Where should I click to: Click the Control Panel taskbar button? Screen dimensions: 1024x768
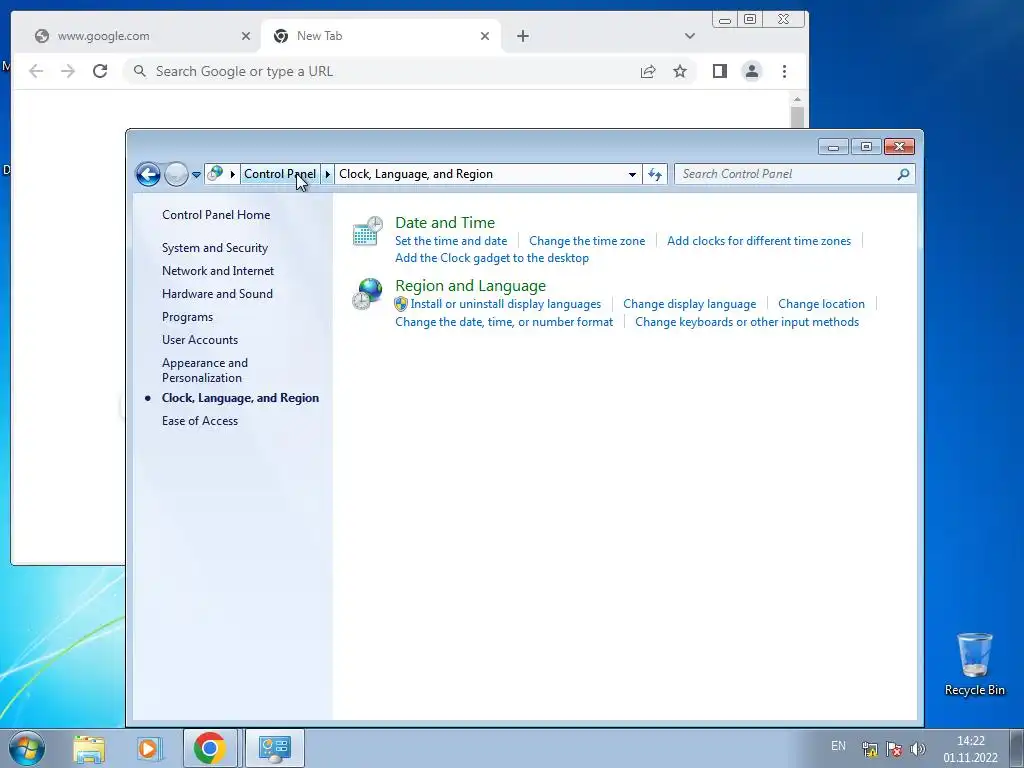pos(275,748)
